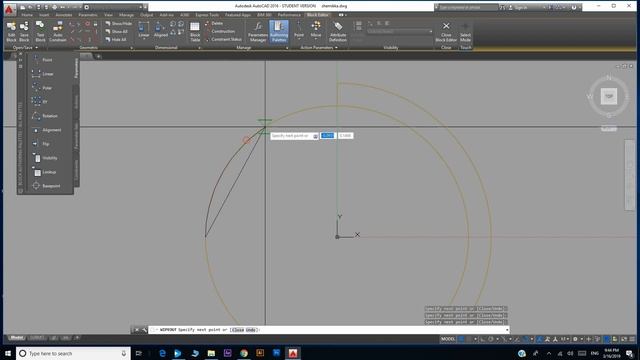
Task: Click the ViewCube TOP face
Action: 609,97
